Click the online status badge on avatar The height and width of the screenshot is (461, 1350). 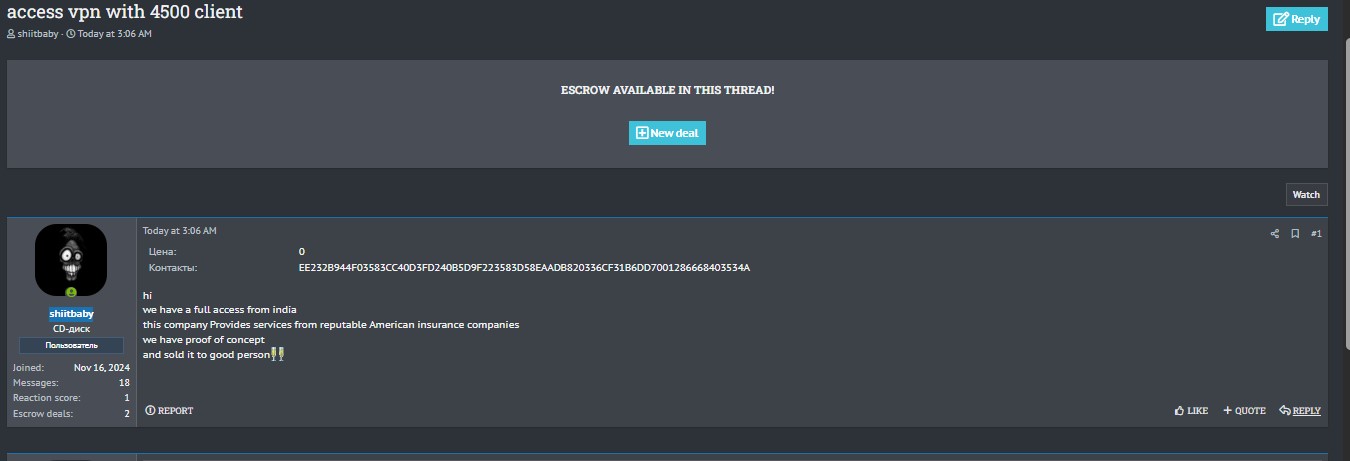point(71,292)
